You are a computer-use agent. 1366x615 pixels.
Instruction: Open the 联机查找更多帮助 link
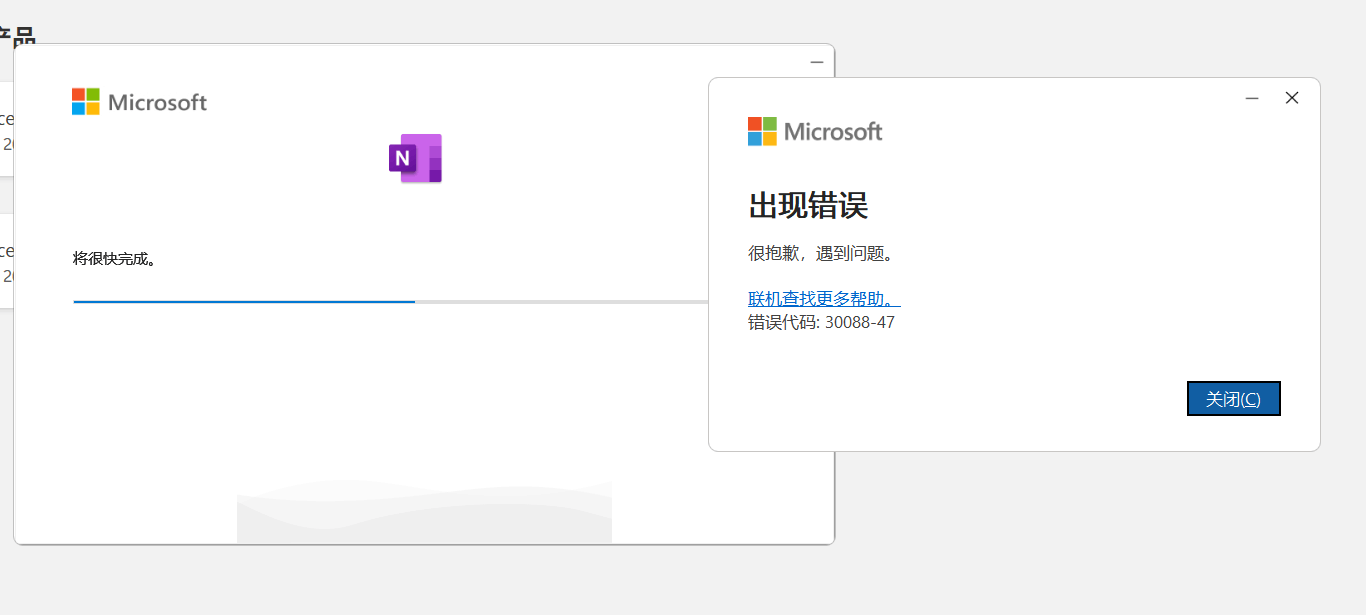click(824, 298)
